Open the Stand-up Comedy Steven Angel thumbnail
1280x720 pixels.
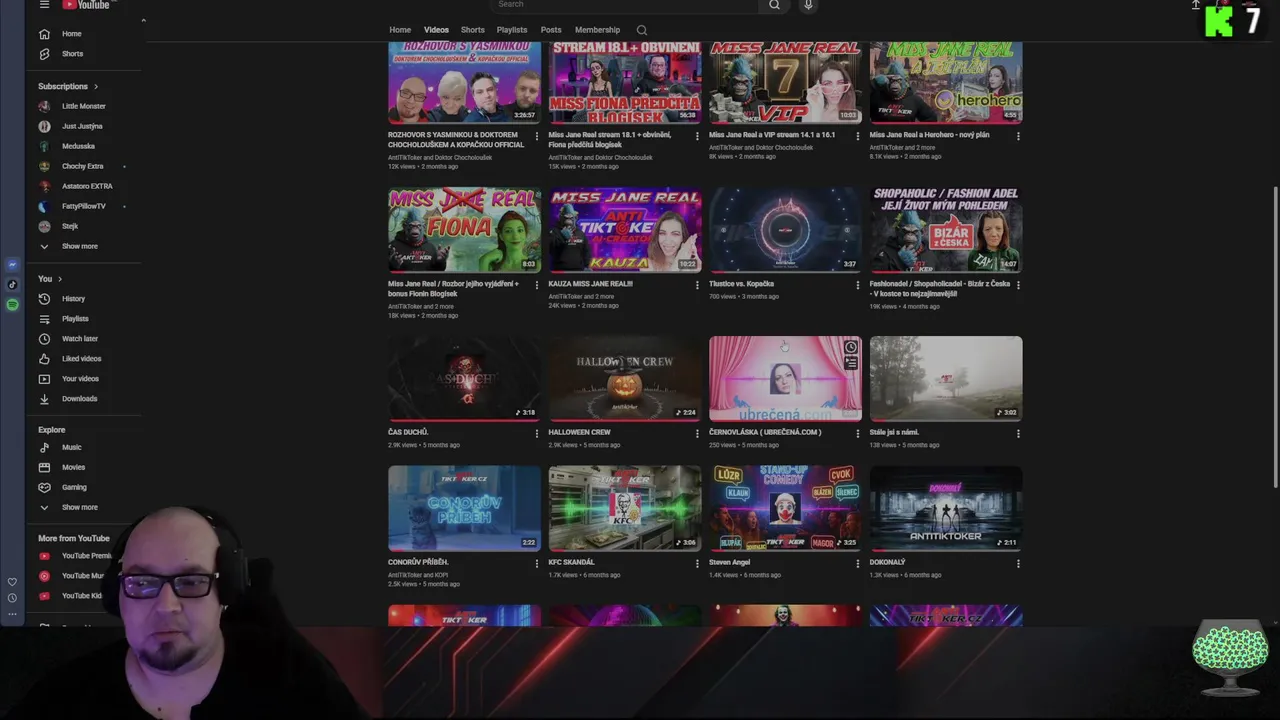[x=785, y=508]
